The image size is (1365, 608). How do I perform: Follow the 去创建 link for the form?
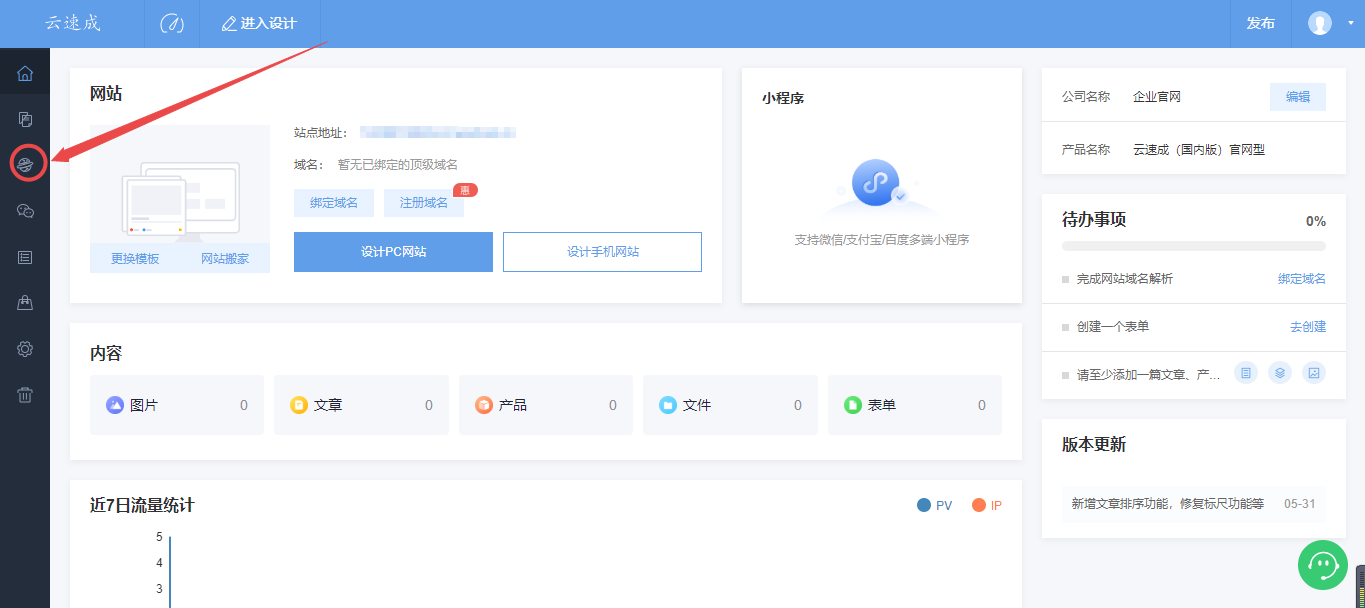(x=1307, y=327)
